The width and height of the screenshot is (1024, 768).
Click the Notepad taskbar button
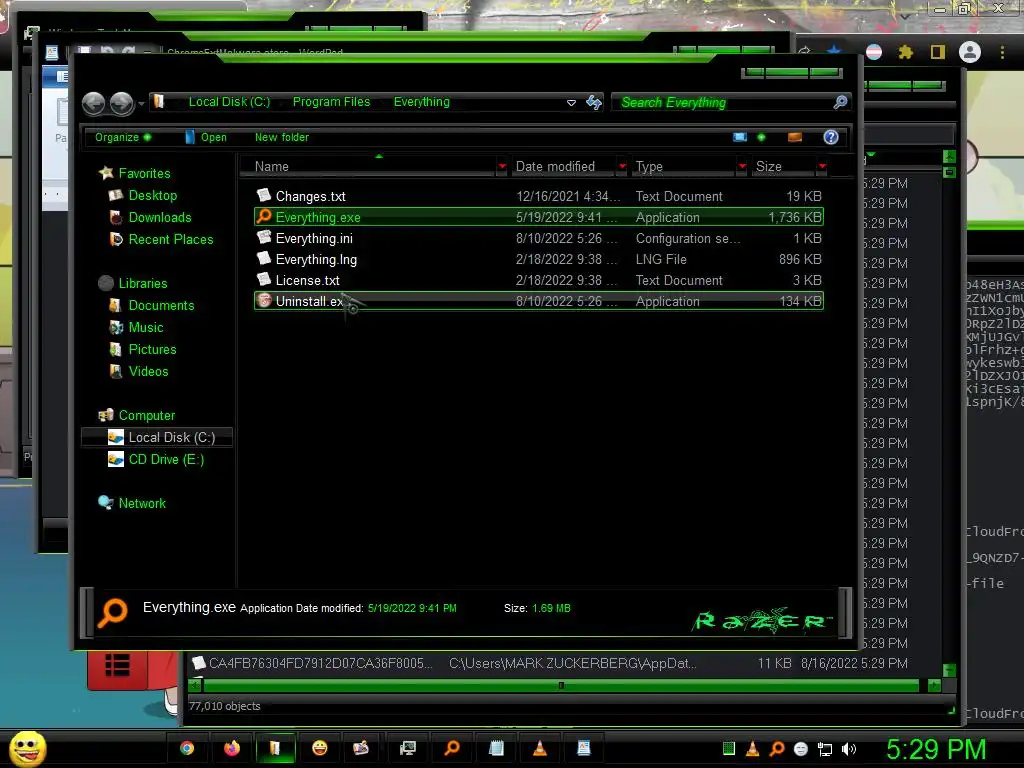click(496, 748)
